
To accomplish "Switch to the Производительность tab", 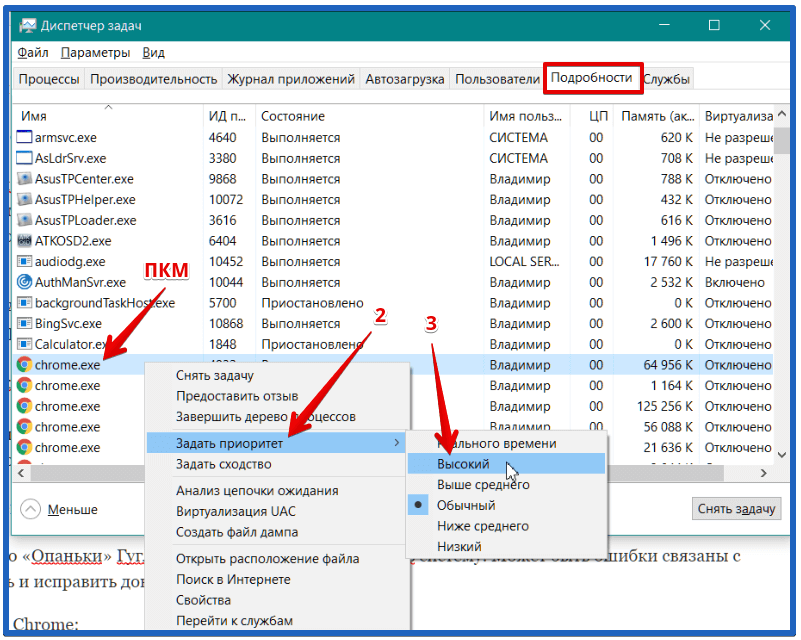I will click(x=153, y=79).
